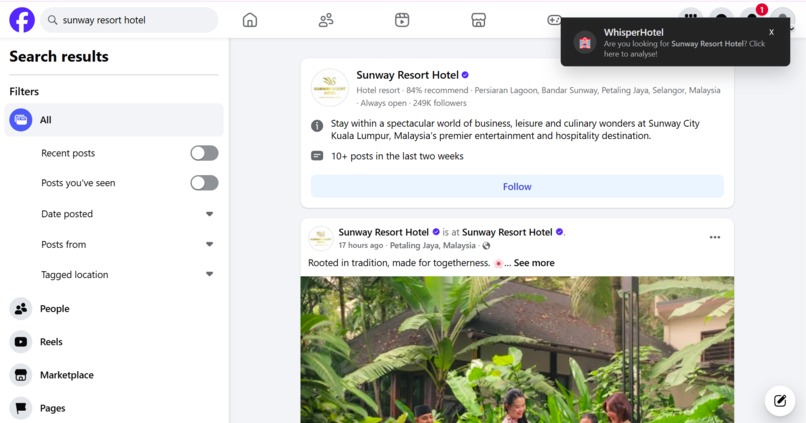Open the post's garden photo
Viewport: 806px width, 423px height.
tap(517, 350)
